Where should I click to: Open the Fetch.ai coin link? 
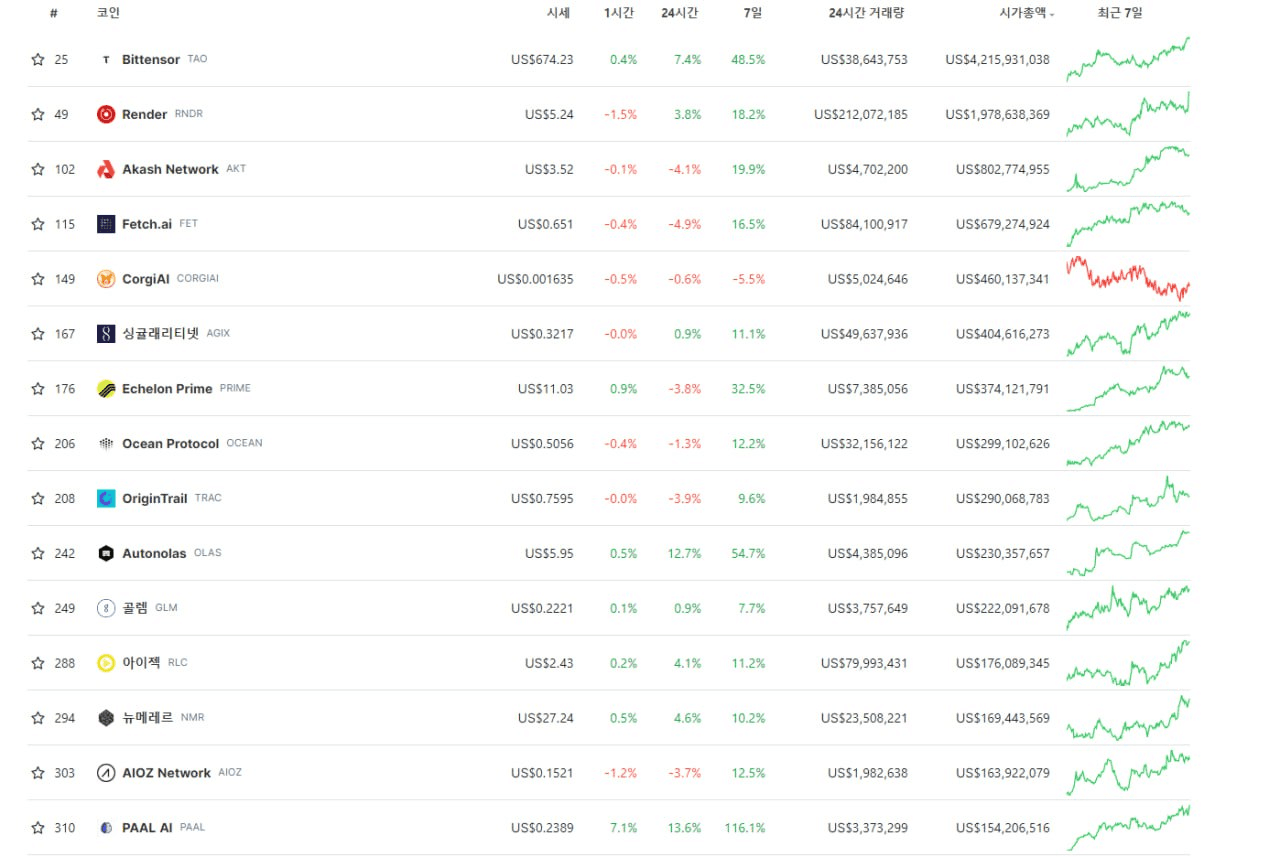point(147,224)
